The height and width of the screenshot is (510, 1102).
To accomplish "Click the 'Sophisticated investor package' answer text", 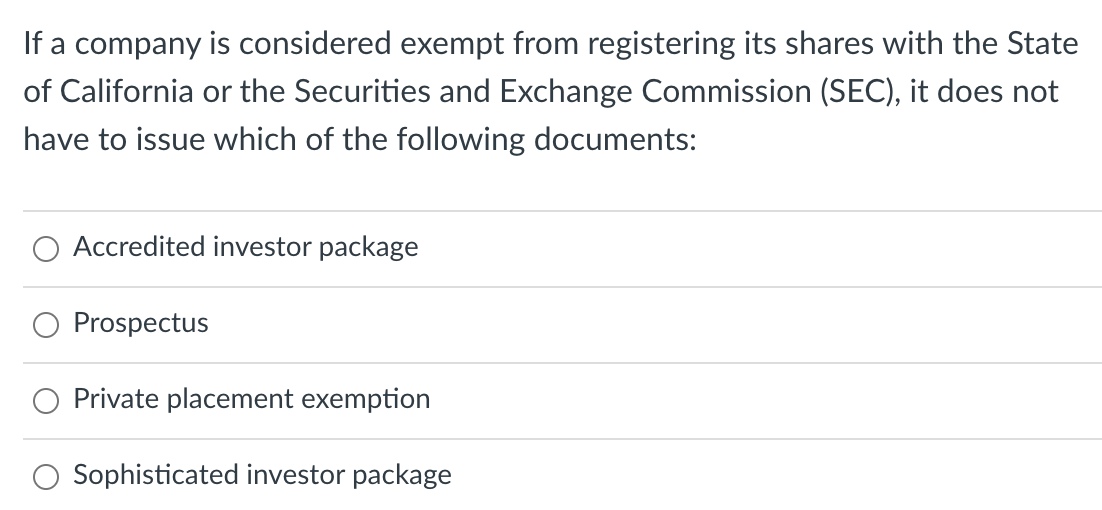I will pyautogui.click(x=262, y=475).
